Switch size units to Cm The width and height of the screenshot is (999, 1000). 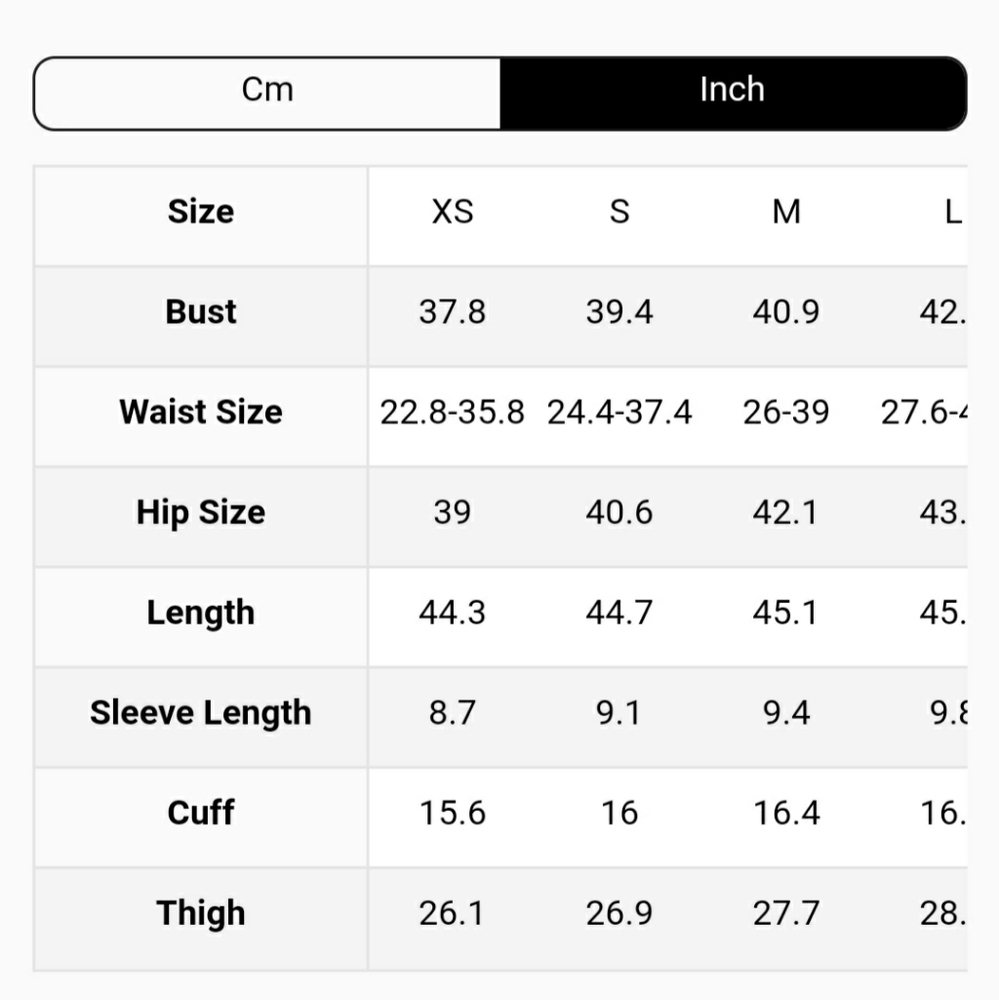(267, 91)
